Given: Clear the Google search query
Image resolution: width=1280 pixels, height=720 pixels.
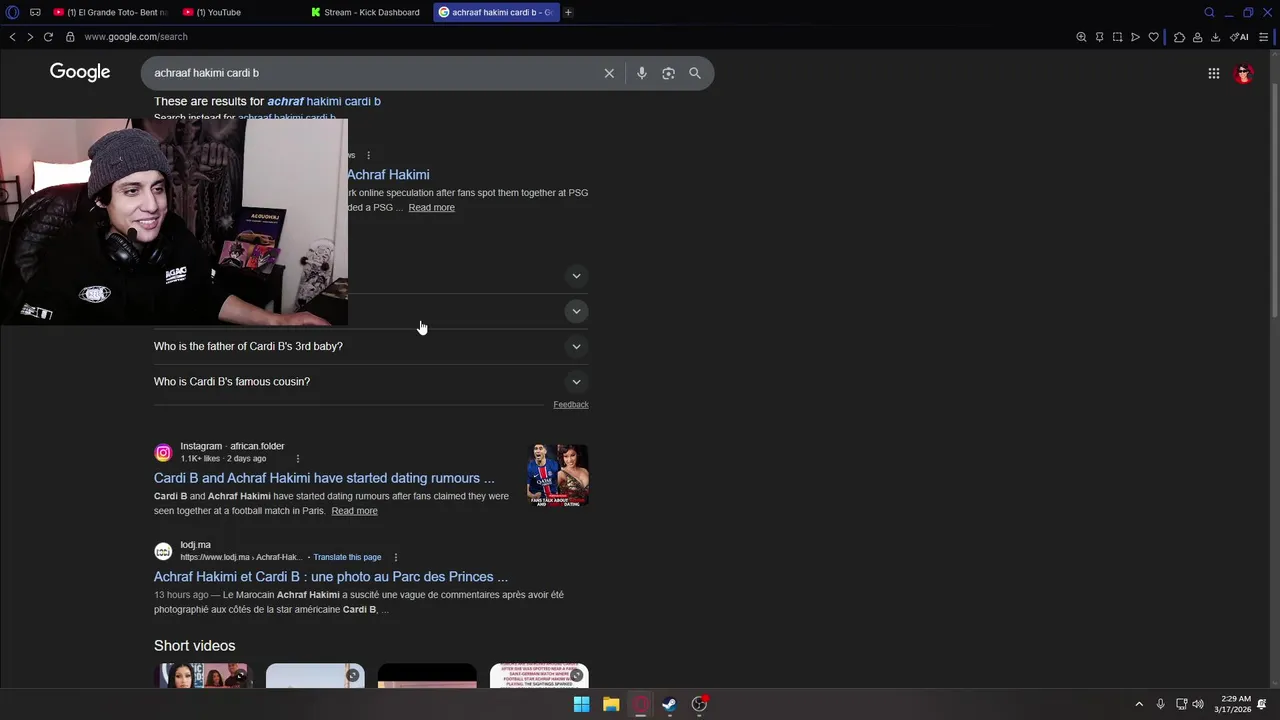Looking at the screenshot, I should pyautogui.click(x=609, y=73).
